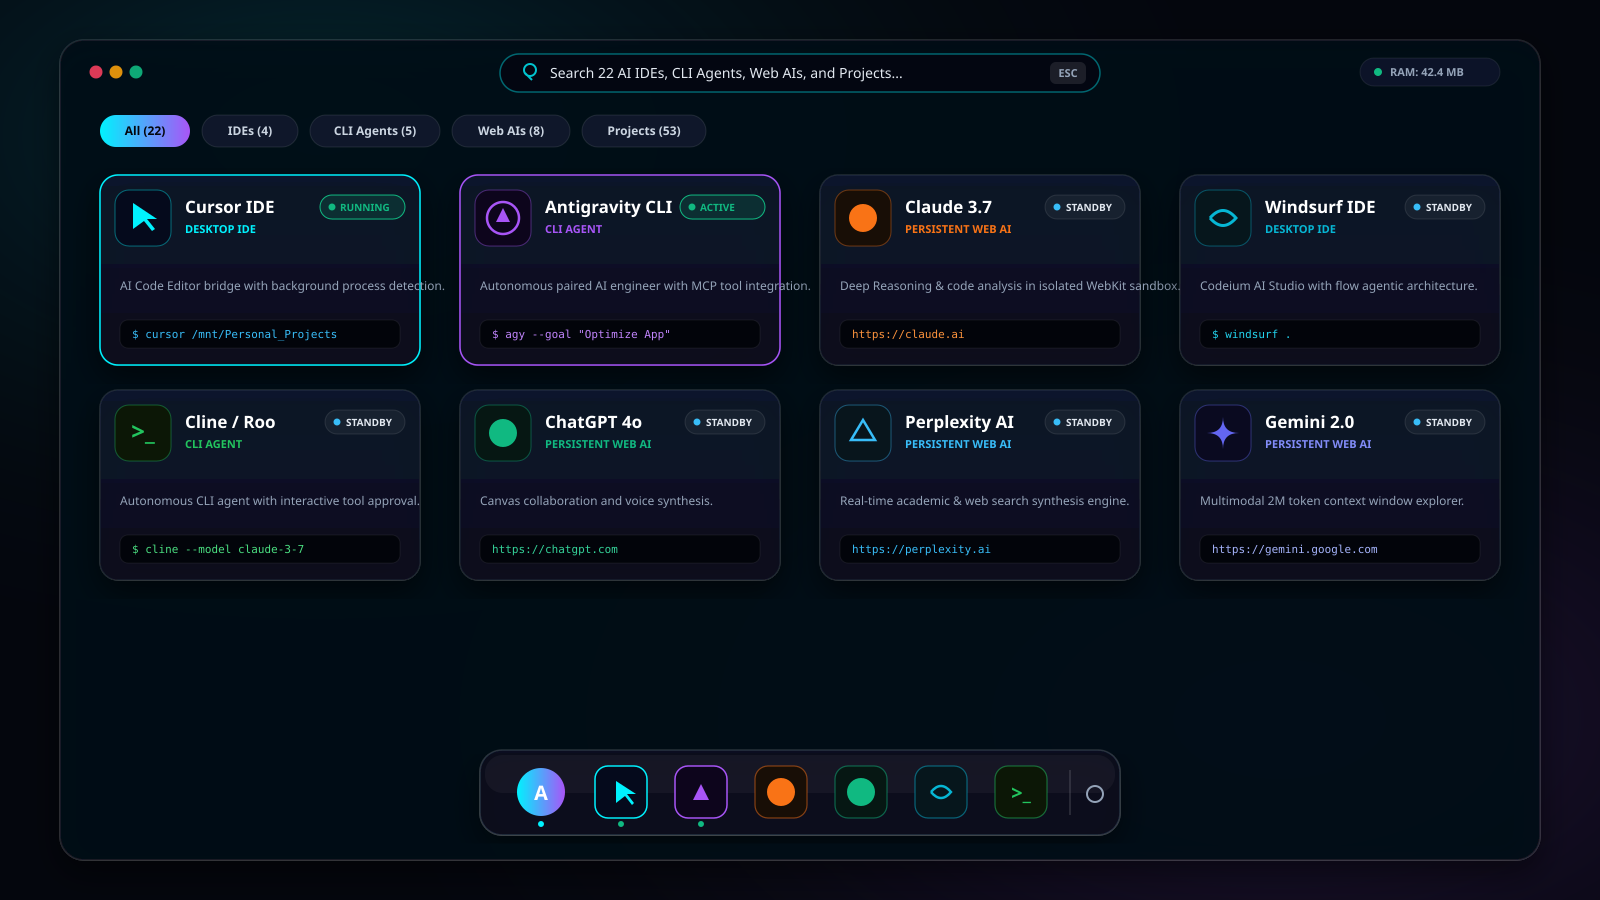Screen dimensions: 1600x900
Task: Launch Antigravity from the purple dock icon
Action: click(x=701, y=792)
